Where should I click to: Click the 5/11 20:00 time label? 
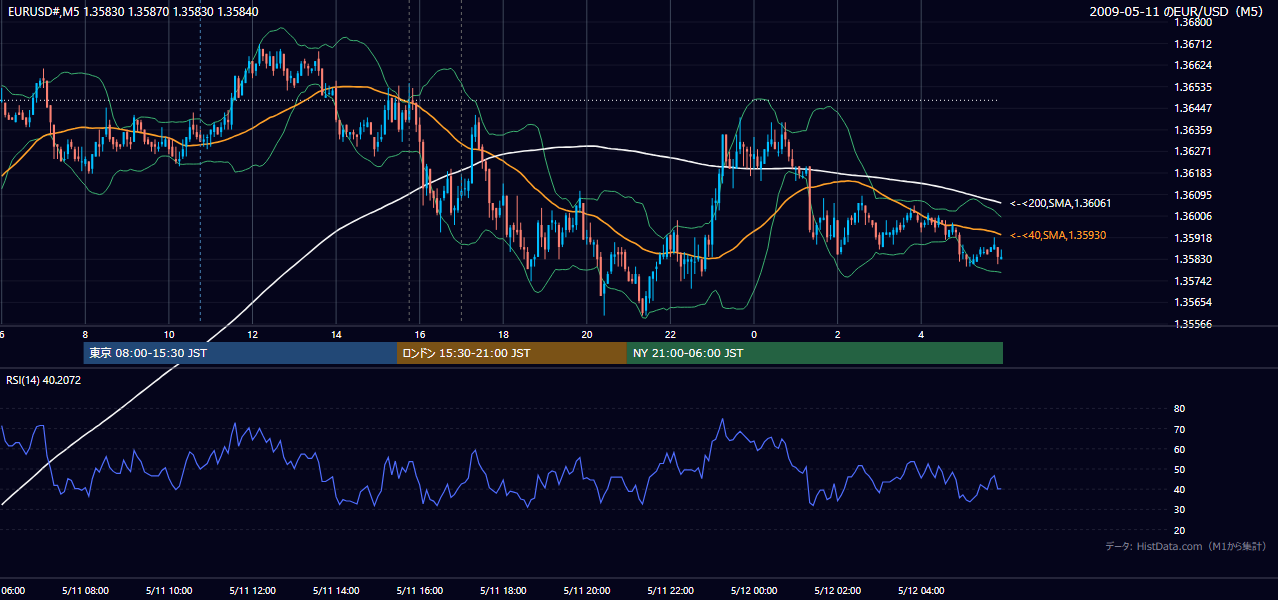pyautogui.click(x=589, y=590)
